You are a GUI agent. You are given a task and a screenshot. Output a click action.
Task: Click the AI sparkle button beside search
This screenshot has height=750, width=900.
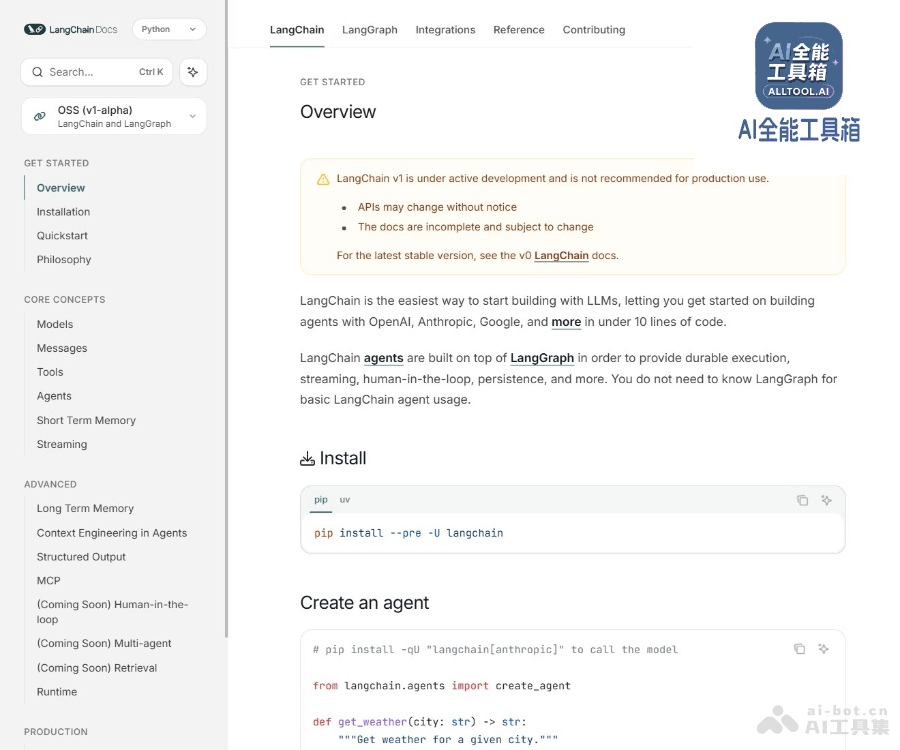tap(193, 72)
